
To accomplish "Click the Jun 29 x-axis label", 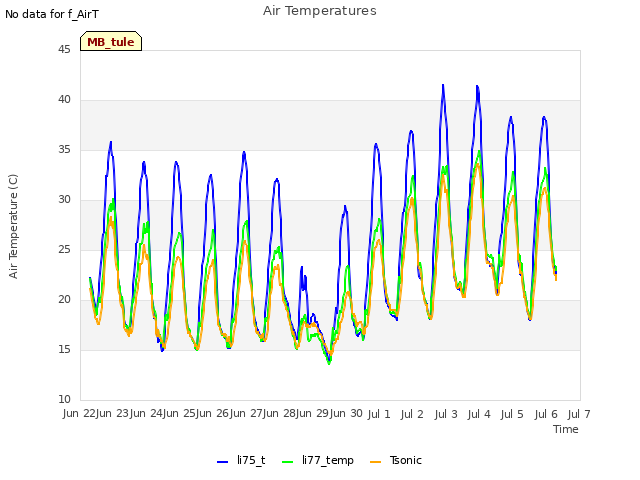I will (313, 413).
